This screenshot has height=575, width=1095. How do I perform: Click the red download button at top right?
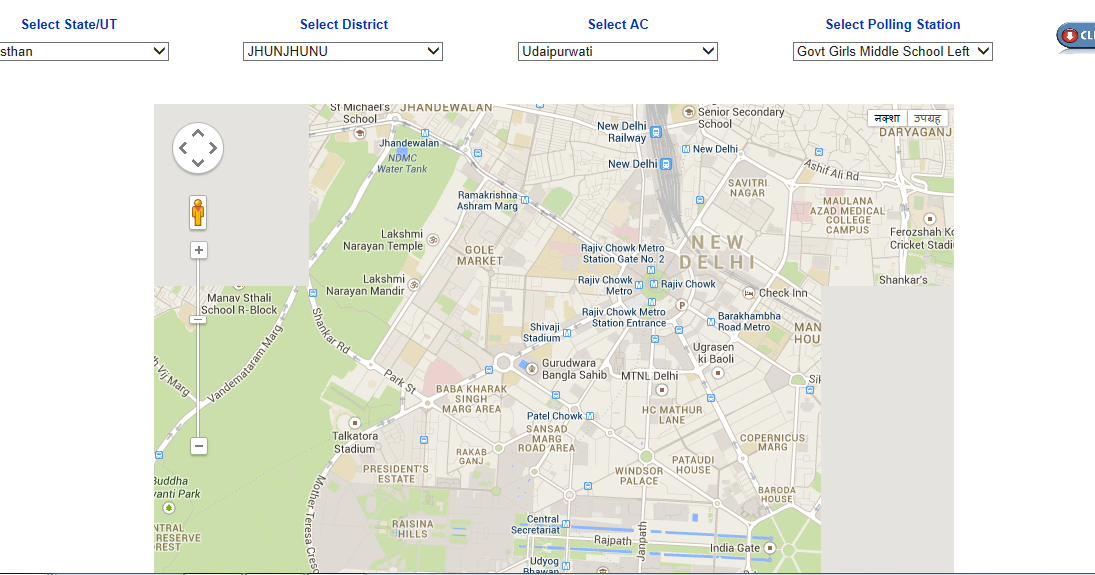1075,36
